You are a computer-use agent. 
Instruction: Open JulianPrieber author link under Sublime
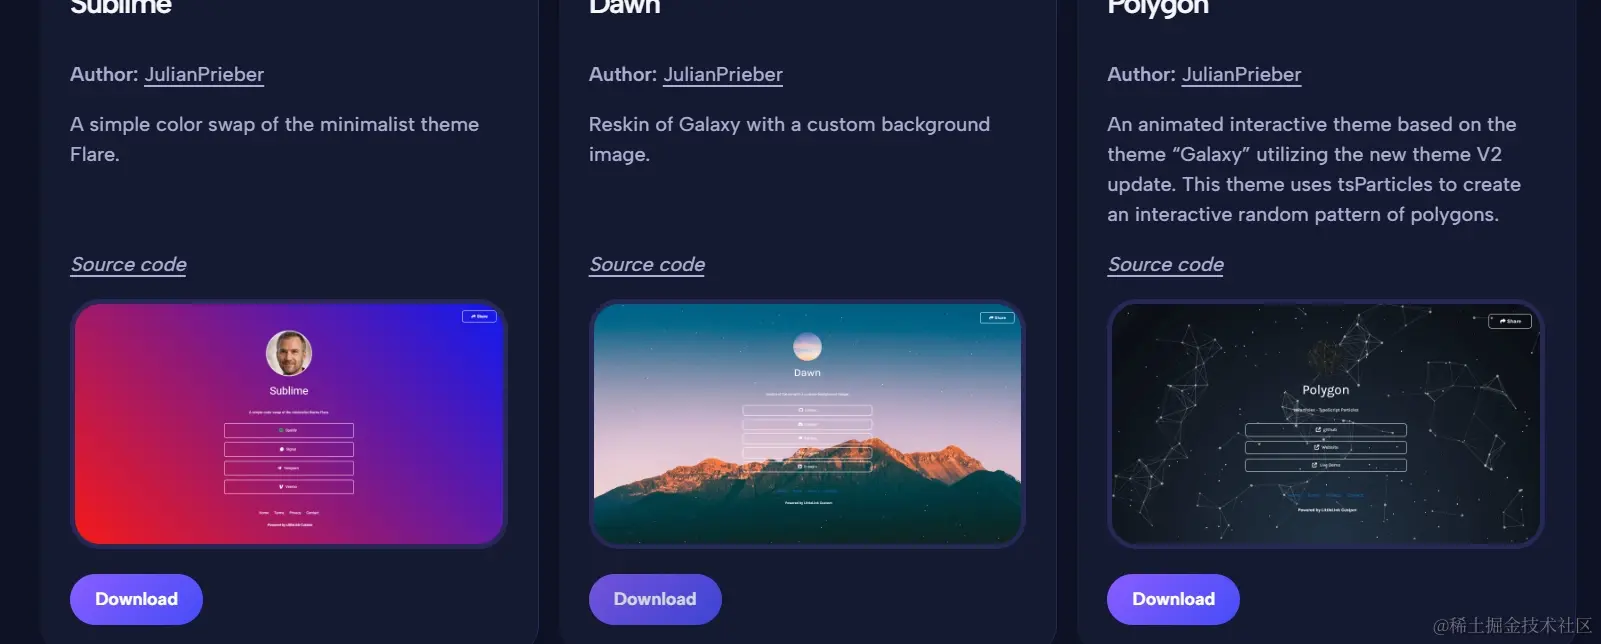click(x=204, y=75)
